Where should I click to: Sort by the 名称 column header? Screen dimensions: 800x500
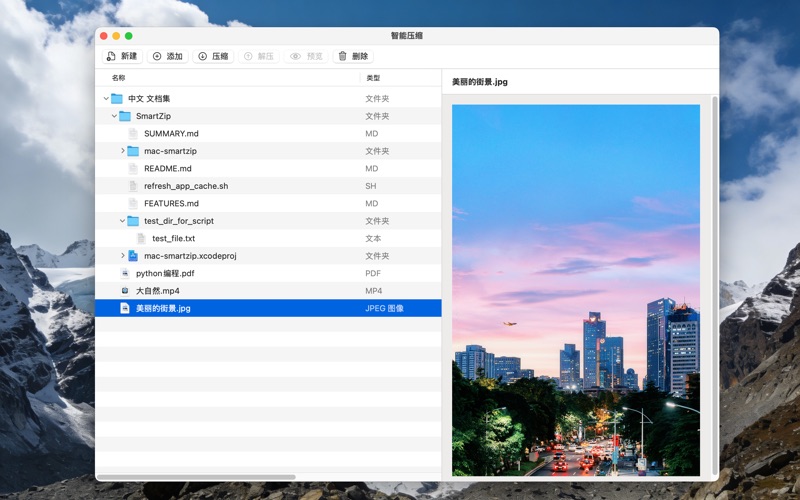click(119, 78)
